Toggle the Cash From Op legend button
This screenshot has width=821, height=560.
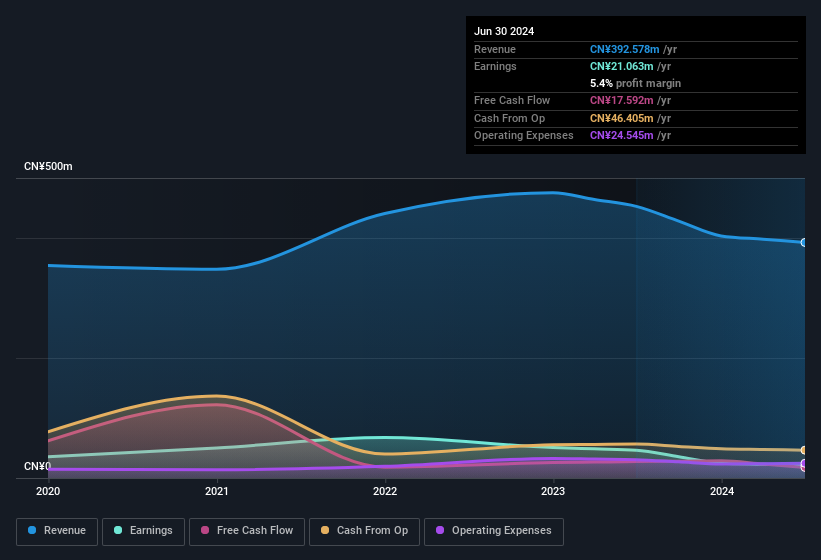364,531
